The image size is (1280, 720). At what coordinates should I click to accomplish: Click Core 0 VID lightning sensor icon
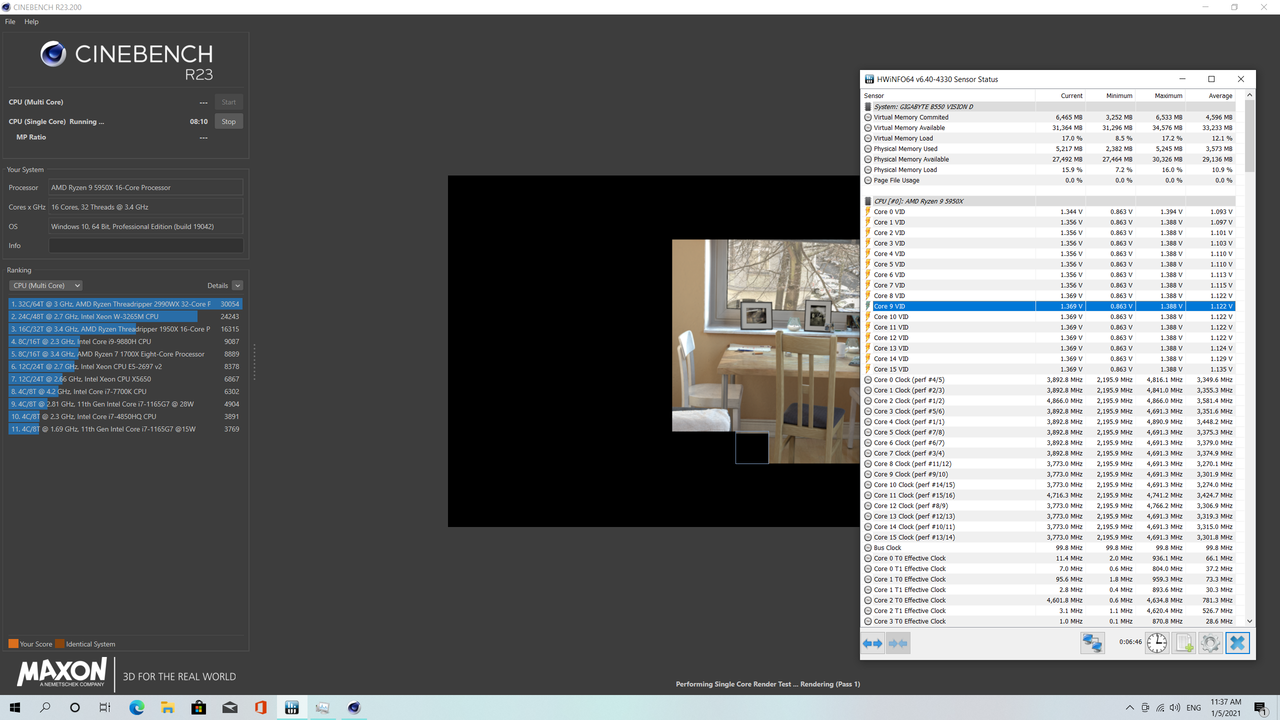pyautogui.click(x=868, y=212)
